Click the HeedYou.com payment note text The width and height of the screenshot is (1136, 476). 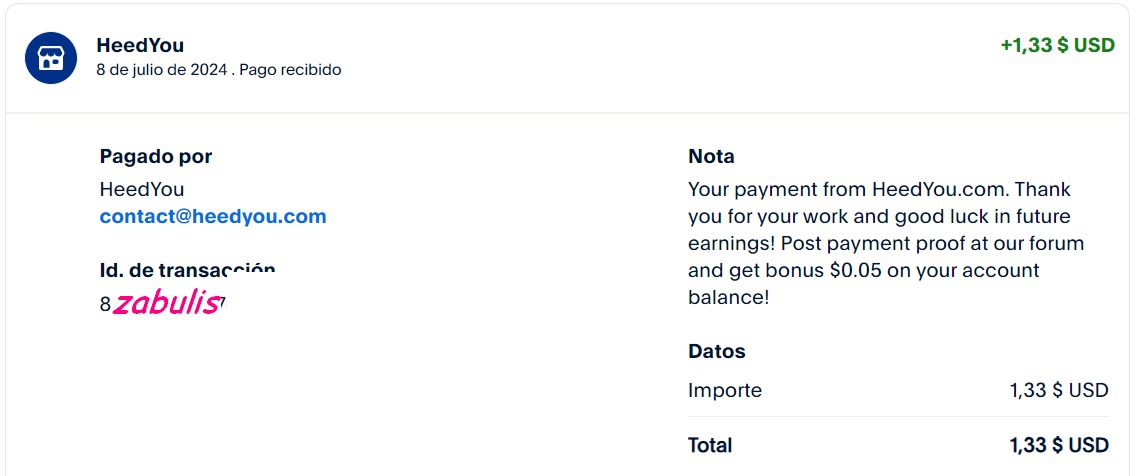tap(886, 243)
